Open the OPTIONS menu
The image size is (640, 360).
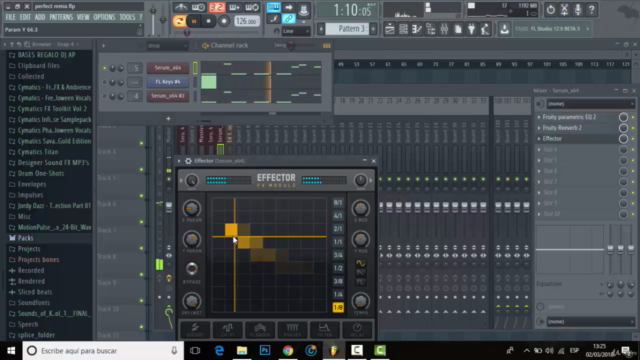[x=104, y=17]
